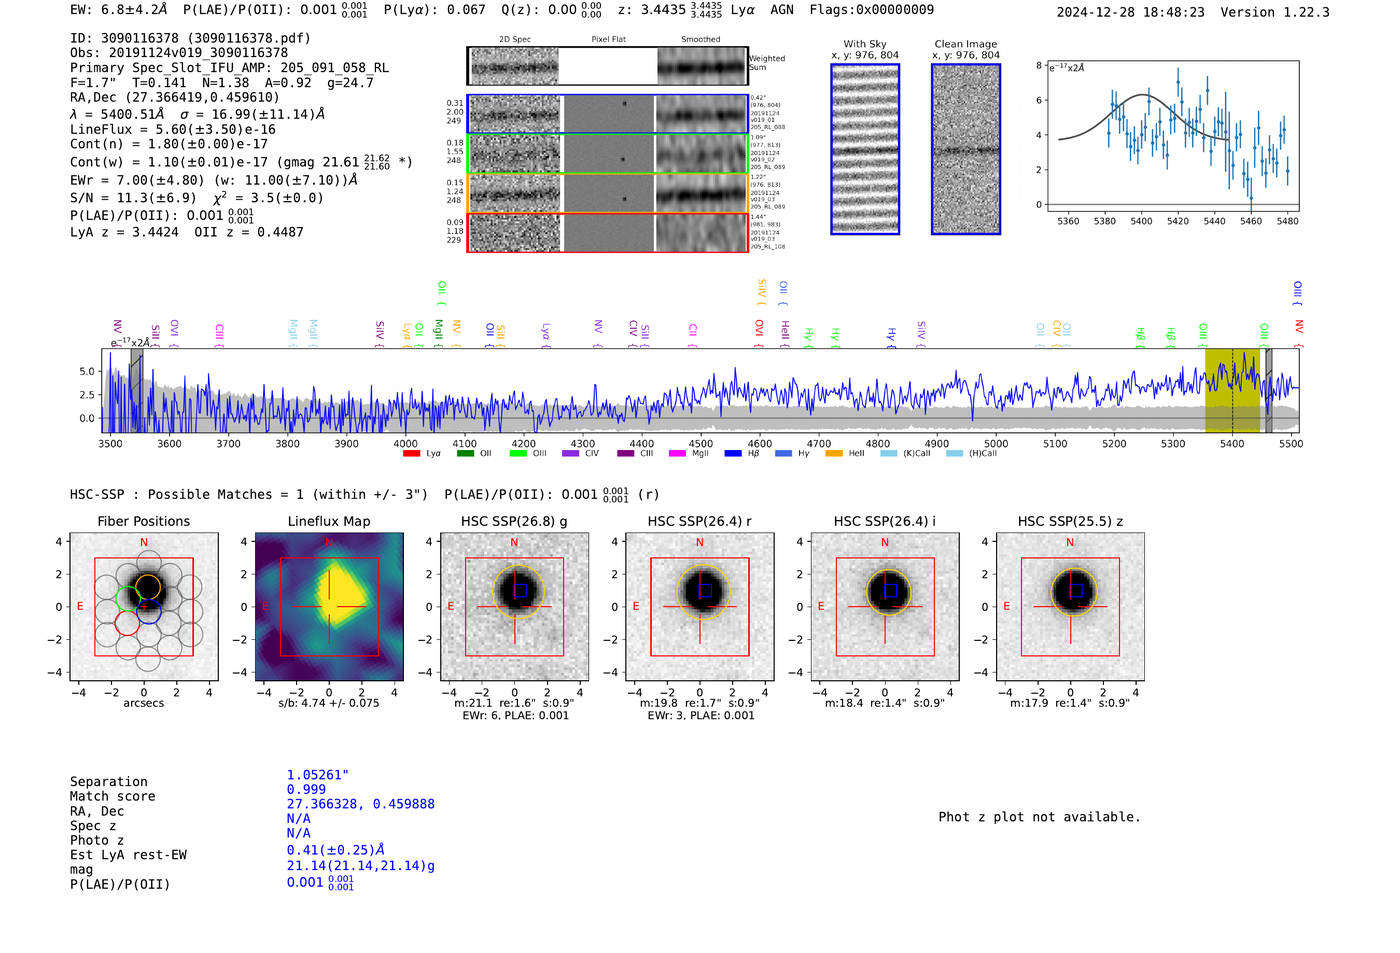The width and height of the screenshot is (1400, 953).
Task: Click the Obs: 20191124v019 line
Action: click(179, 53)
